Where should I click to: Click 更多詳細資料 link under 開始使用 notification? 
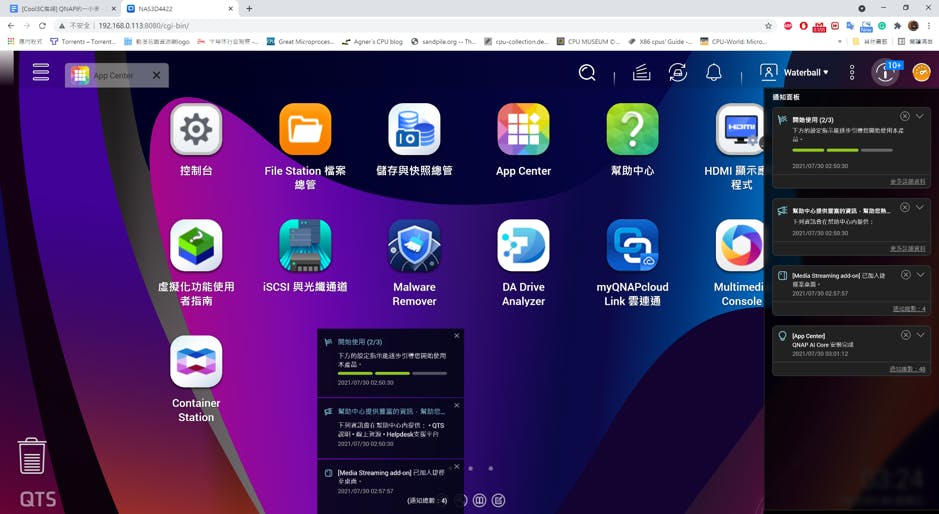pyautogui.click(x=907, y=182)
